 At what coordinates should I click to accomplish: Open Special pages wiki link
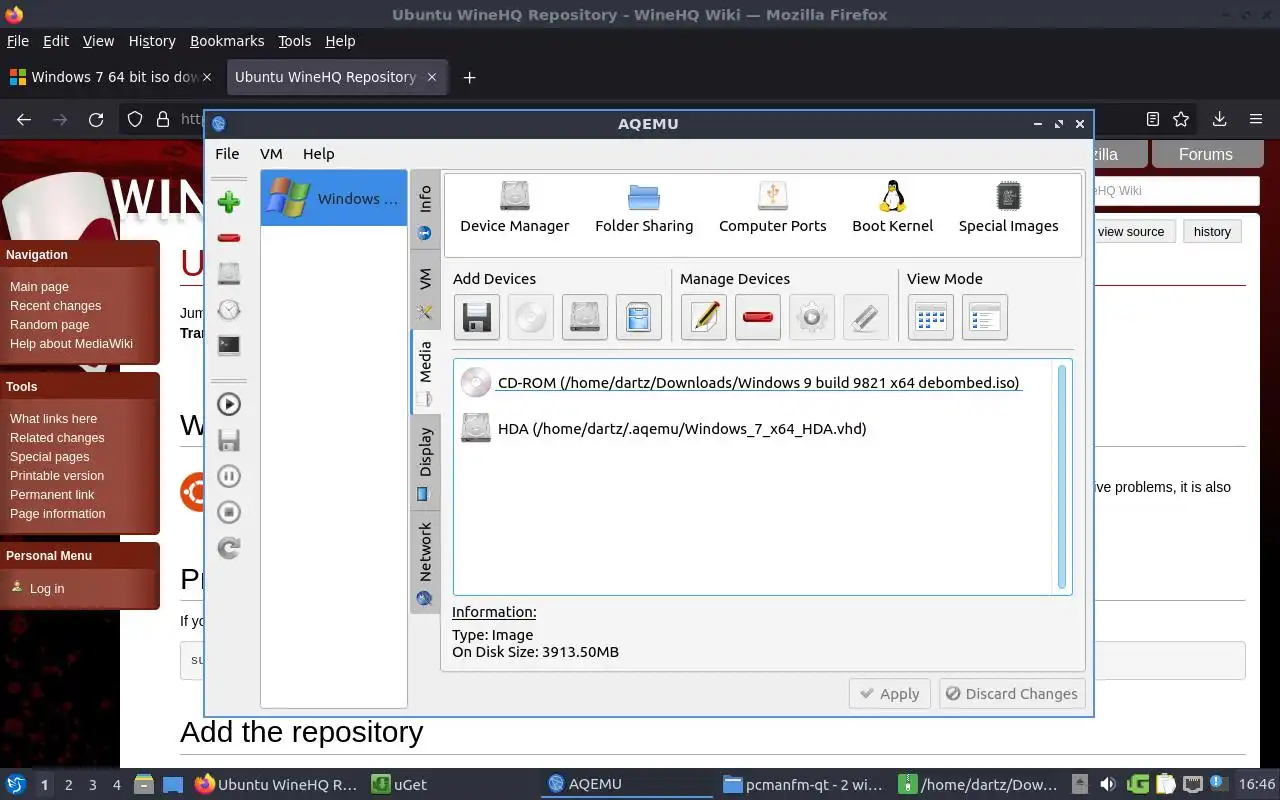pyautogui.click(x=49, y=457)
